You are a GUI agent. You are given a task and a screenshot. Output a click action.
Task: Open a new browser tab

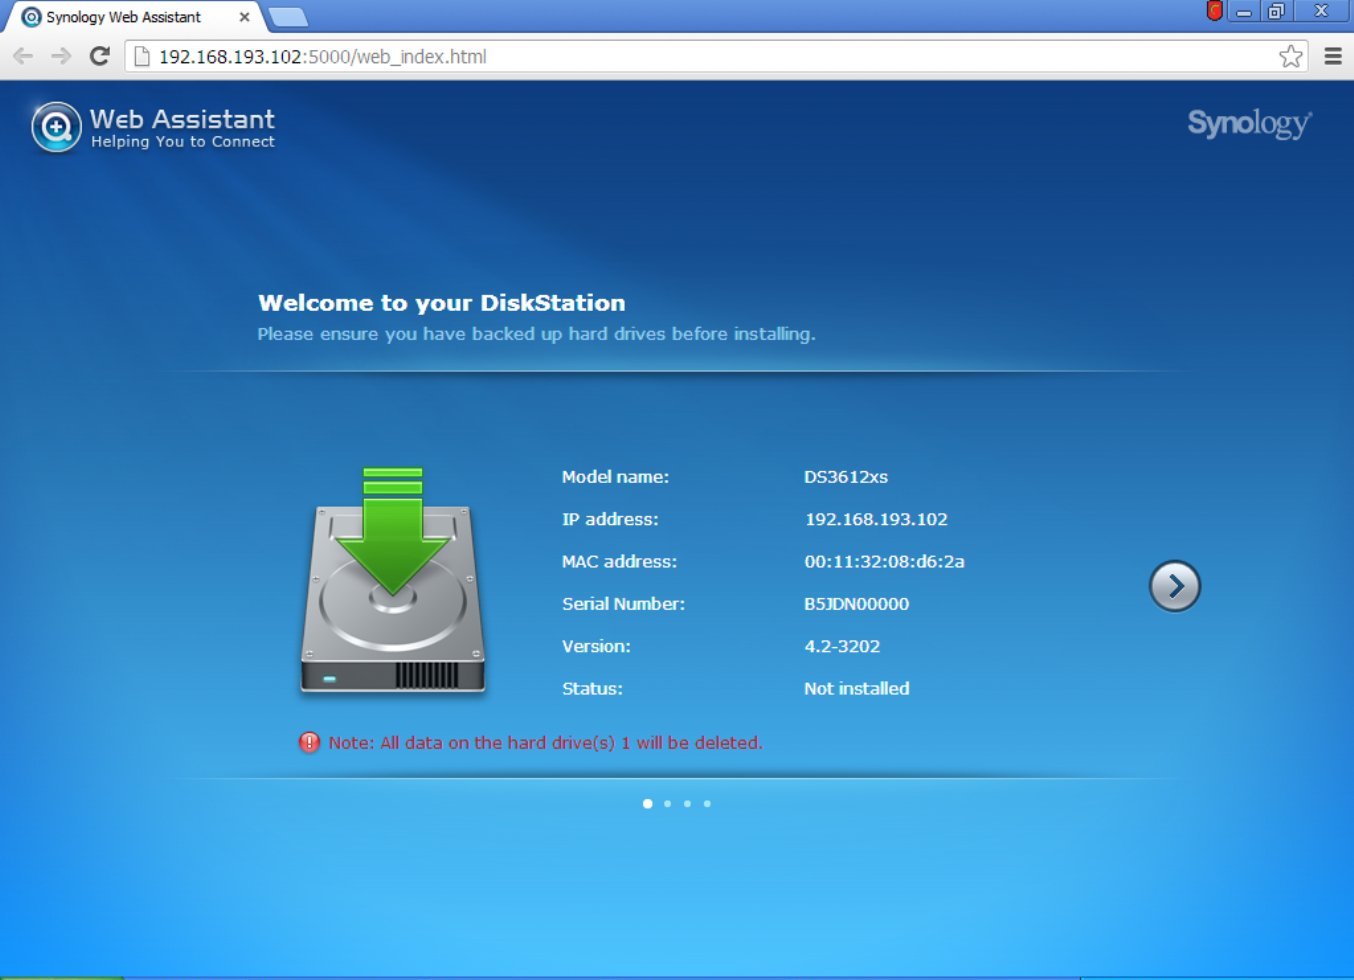click(286, 17)
